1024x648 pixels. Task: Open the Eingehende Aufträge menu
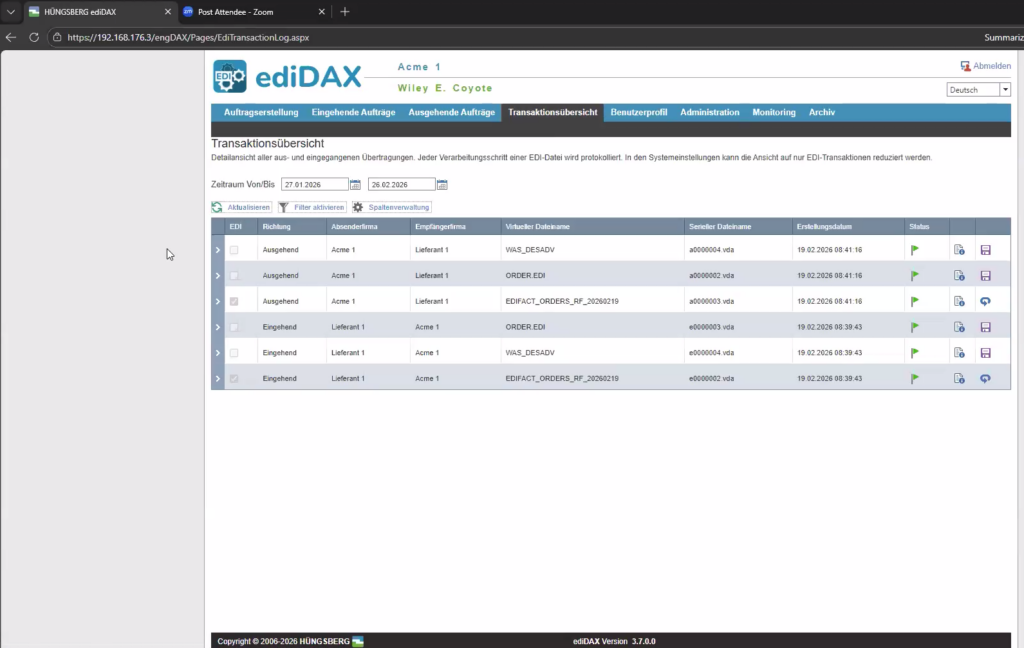click(353, 113)
